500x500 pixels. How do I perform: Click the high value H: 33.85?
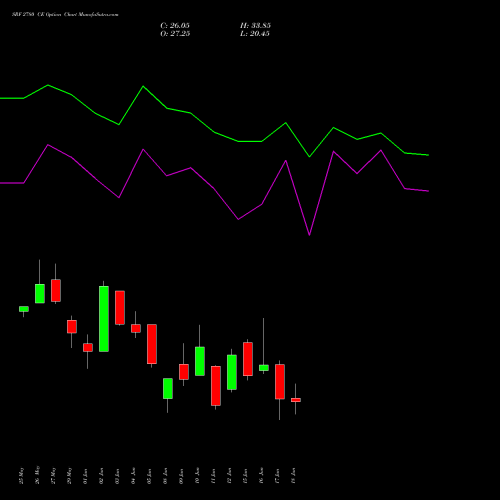pos(255,26)
